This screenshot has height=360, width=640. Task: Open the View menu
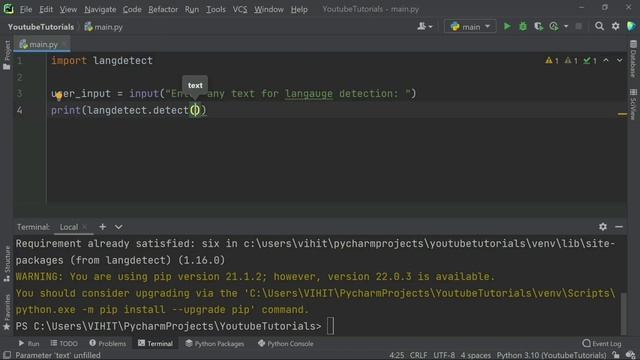tap(68, 9)
